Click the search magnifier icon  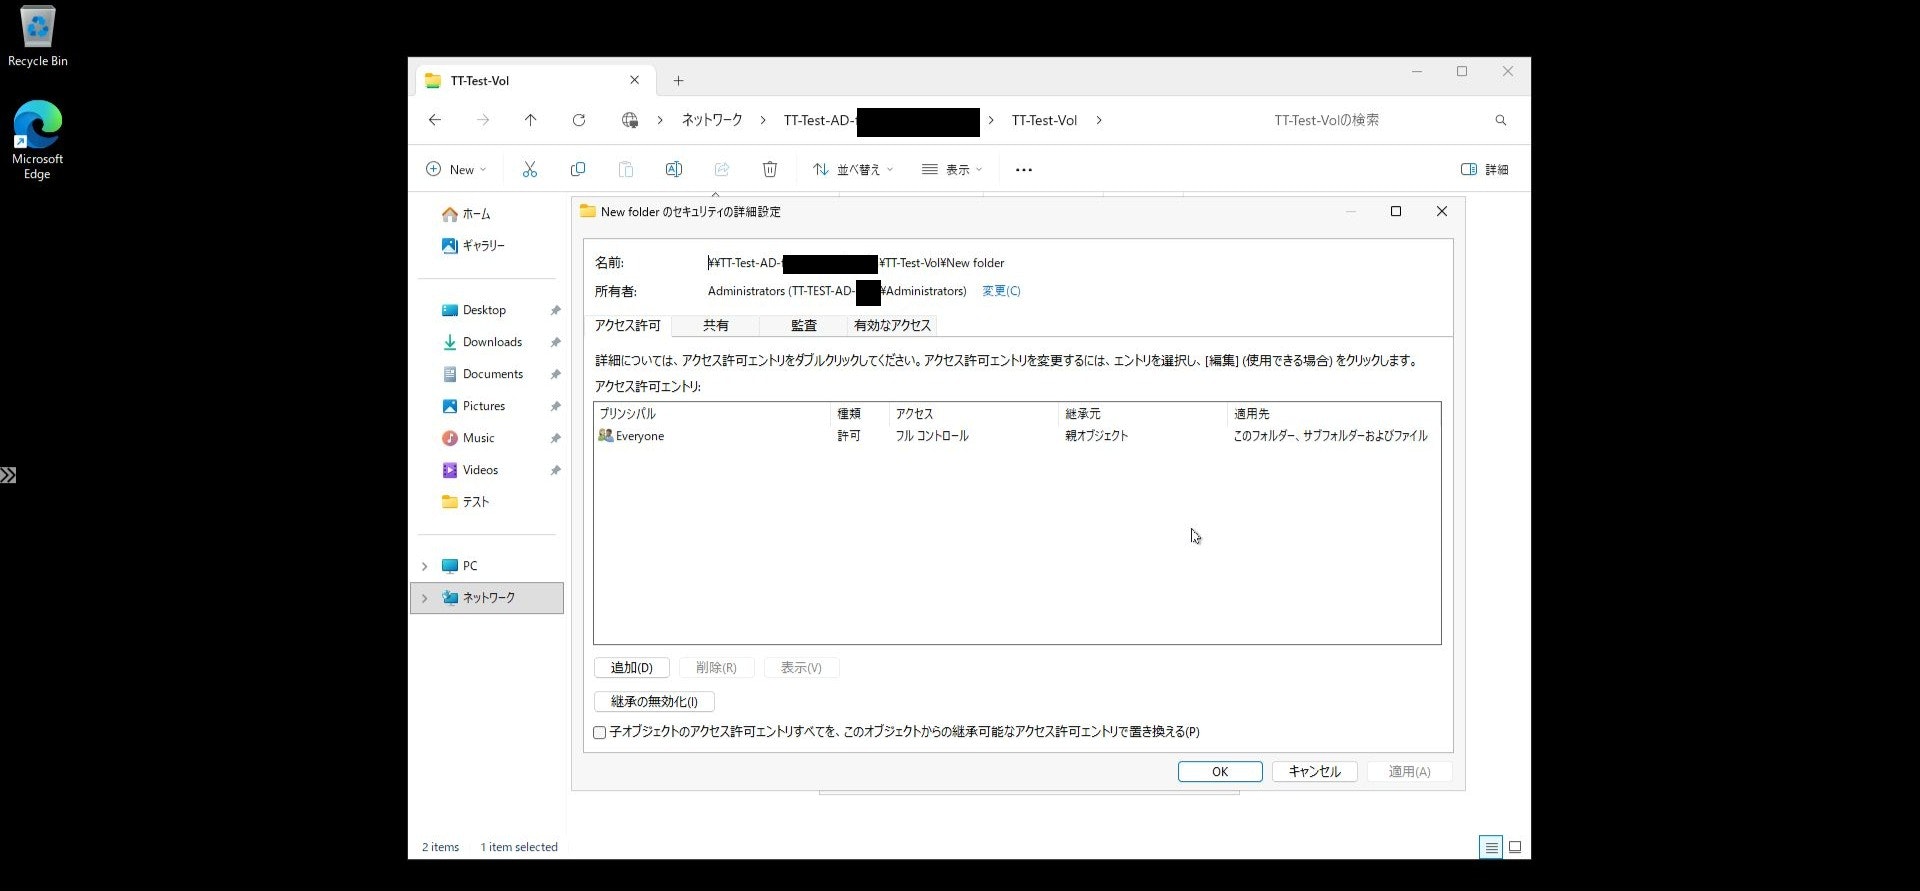click(1501, 120)
